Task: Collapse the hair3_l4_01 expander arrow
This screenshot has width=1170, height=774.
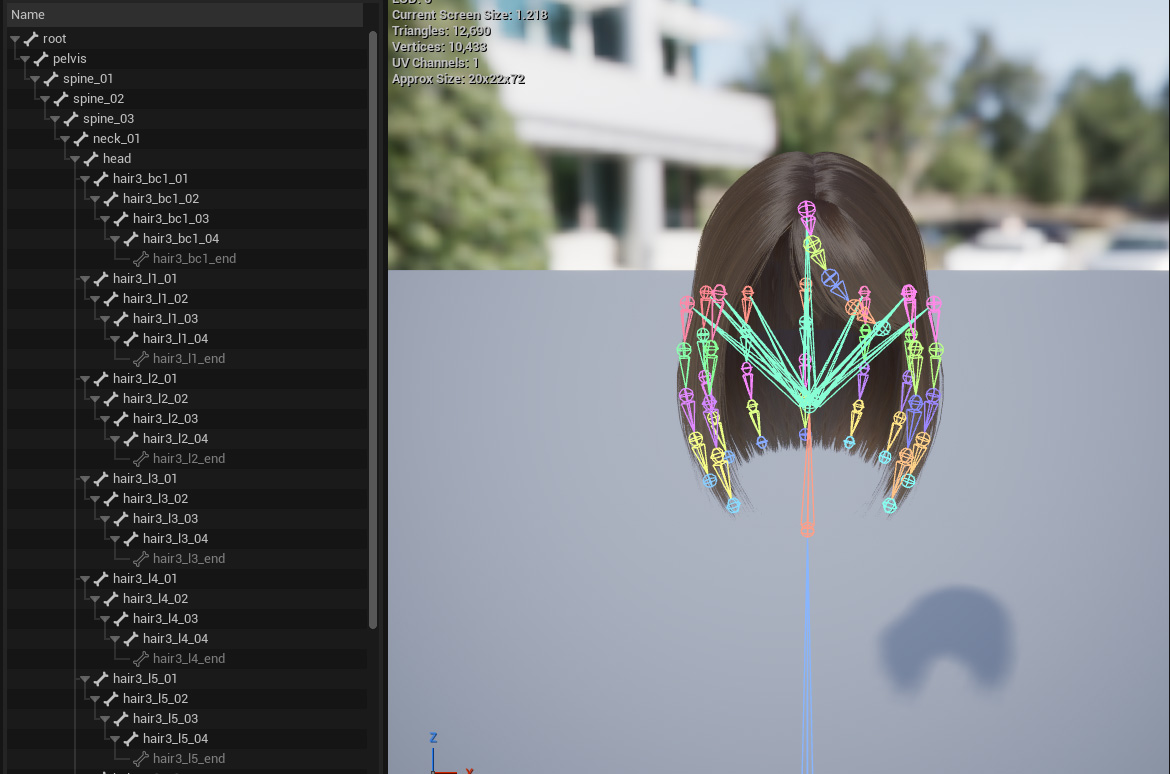Action: pos(85,579)
